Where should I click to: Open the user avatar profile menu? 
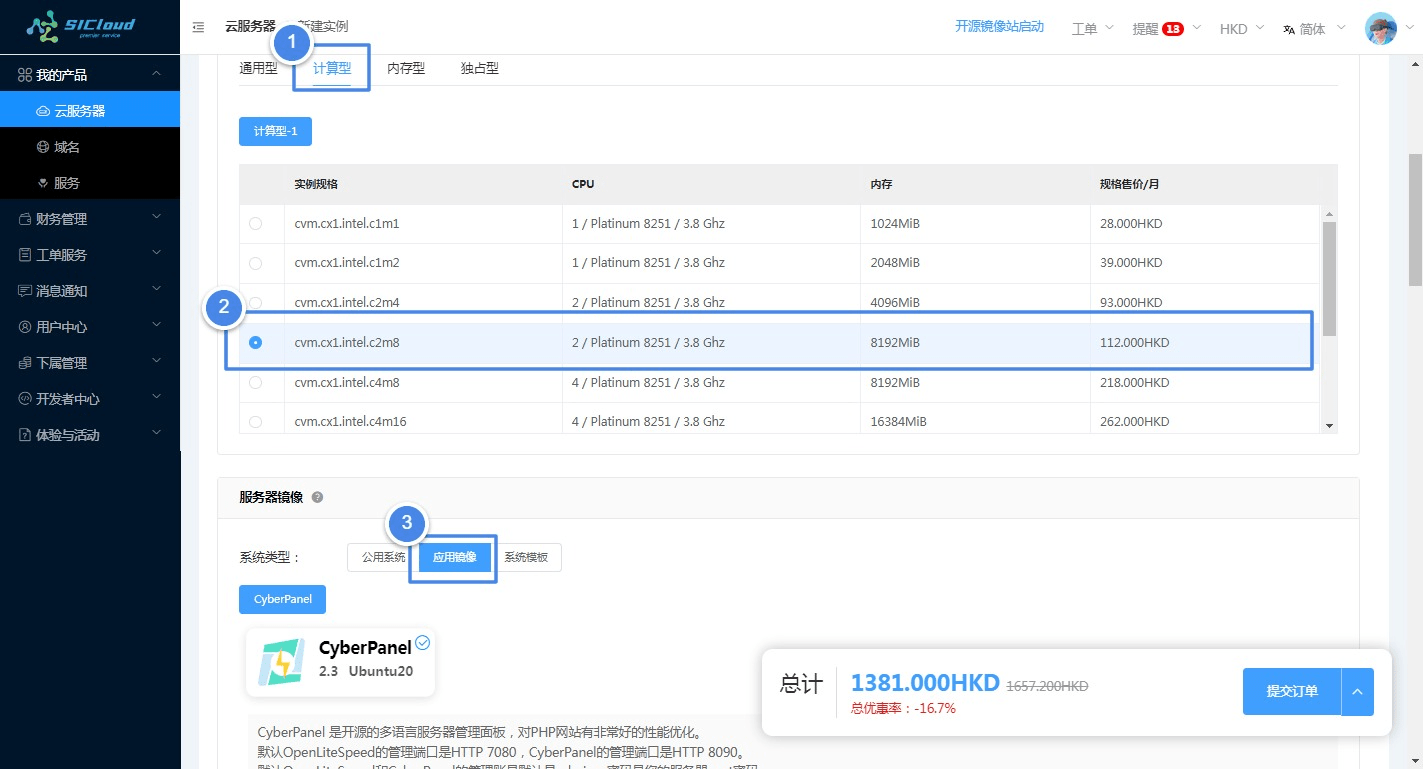[x=1381, y=28]
